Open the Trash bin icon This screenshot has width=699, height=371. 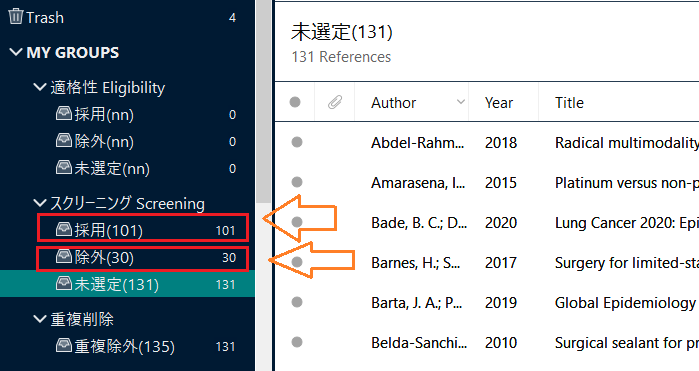pyautogui.click(x=16, y=16)
